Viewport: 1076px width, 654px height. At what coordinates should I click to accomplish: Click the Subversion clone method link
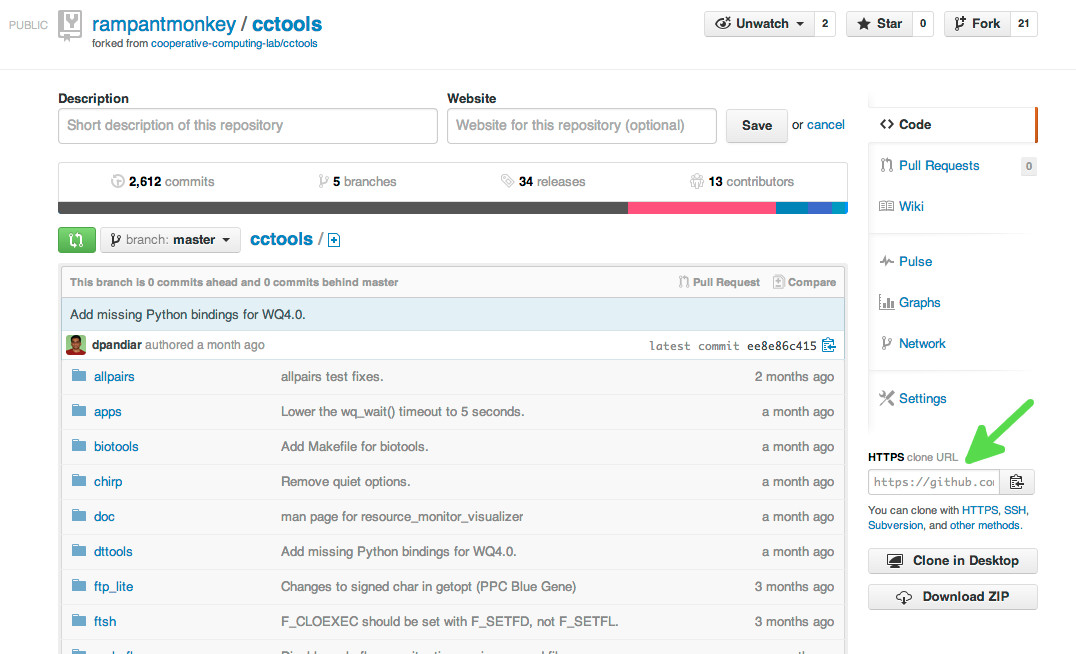[x=896, y=525]
